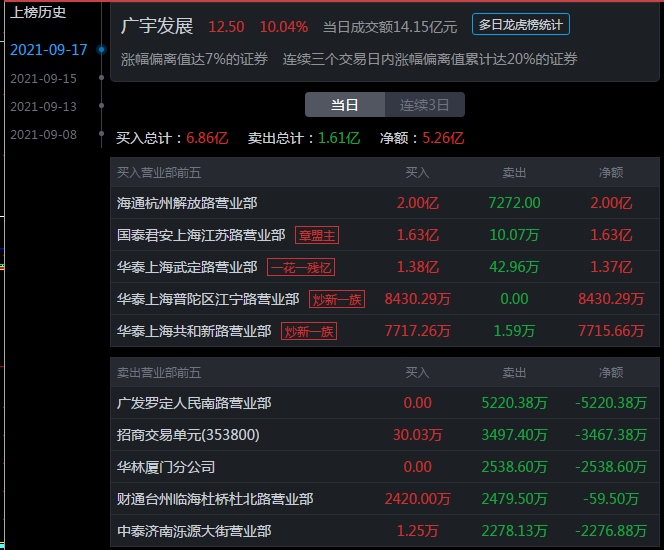
Task: Click the 广宇发展 stock name
Action: (x=157, y=26)
